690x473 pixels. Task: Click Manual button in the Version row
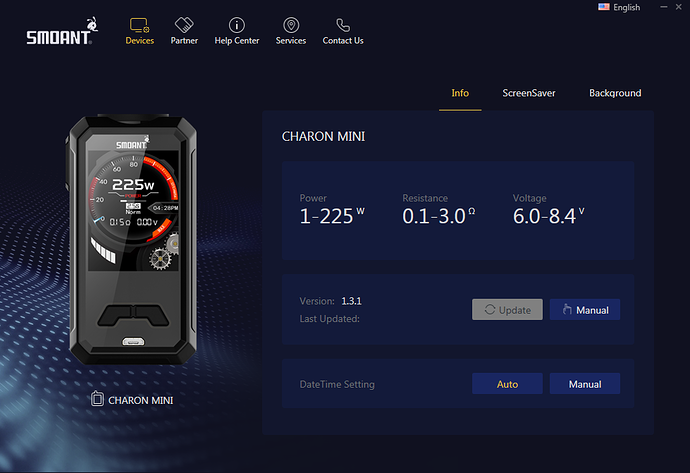[x=585, y=310]
